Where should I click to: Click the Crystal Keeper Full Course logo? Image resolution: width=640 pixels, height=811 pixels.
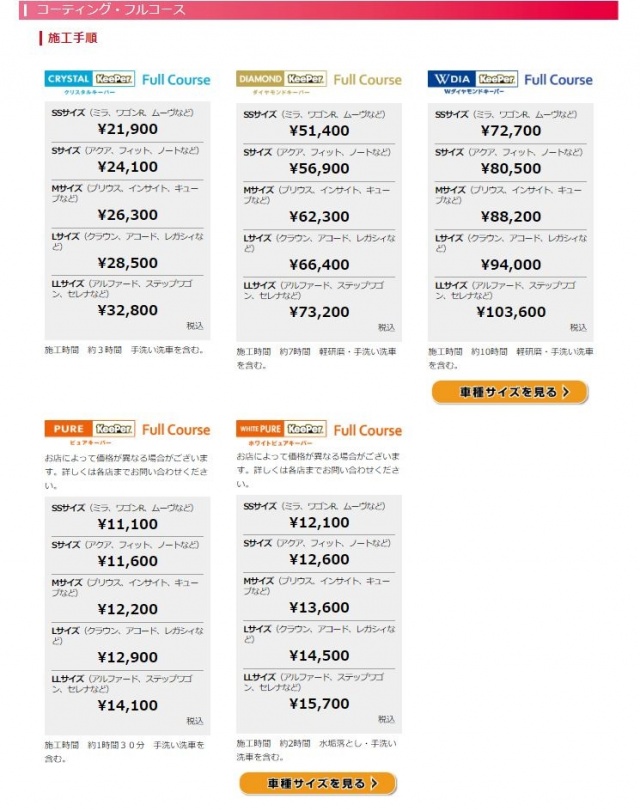pyautogui.click(x=128, y=80)
